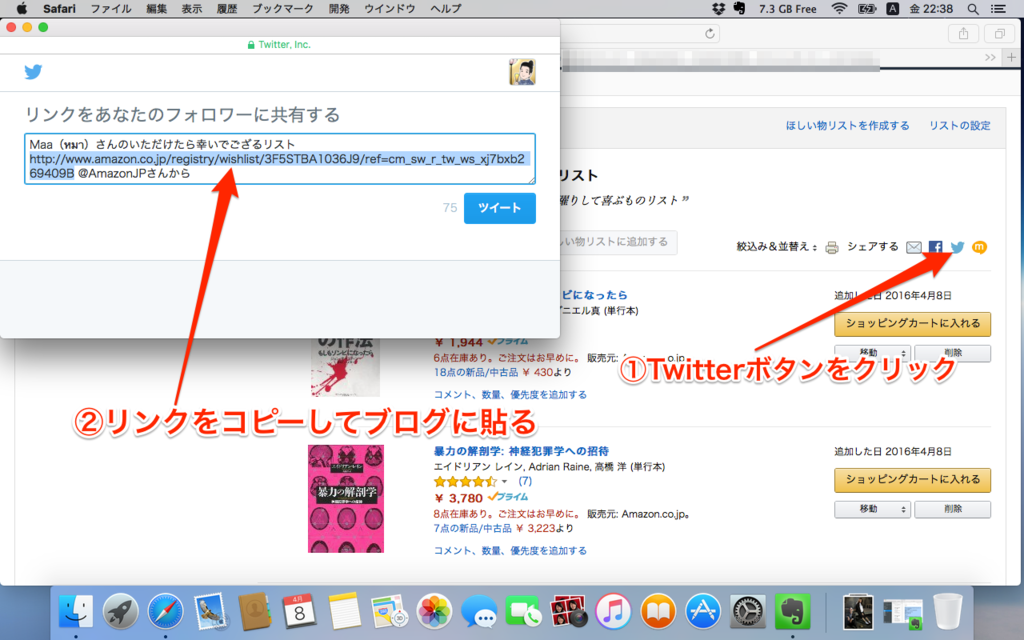Viewport: 1024px width, 640px height.
Task: Open the ファイル menu
Action: pyautogui.click(x=110, y=8)
